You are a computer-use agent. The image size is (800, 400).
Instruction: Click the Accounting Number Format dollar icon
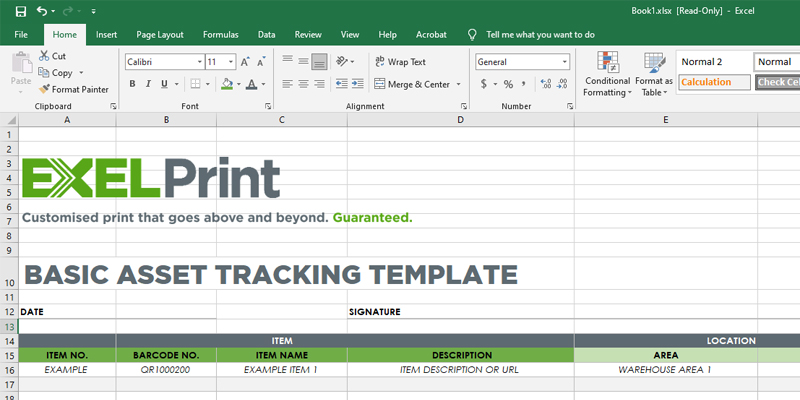click(x=484, y=84)
